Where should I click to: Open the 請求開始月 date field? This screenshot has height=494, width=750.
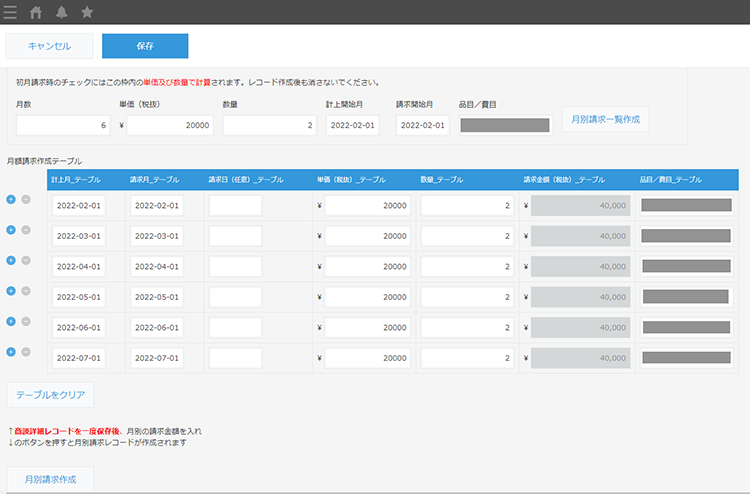423,125
